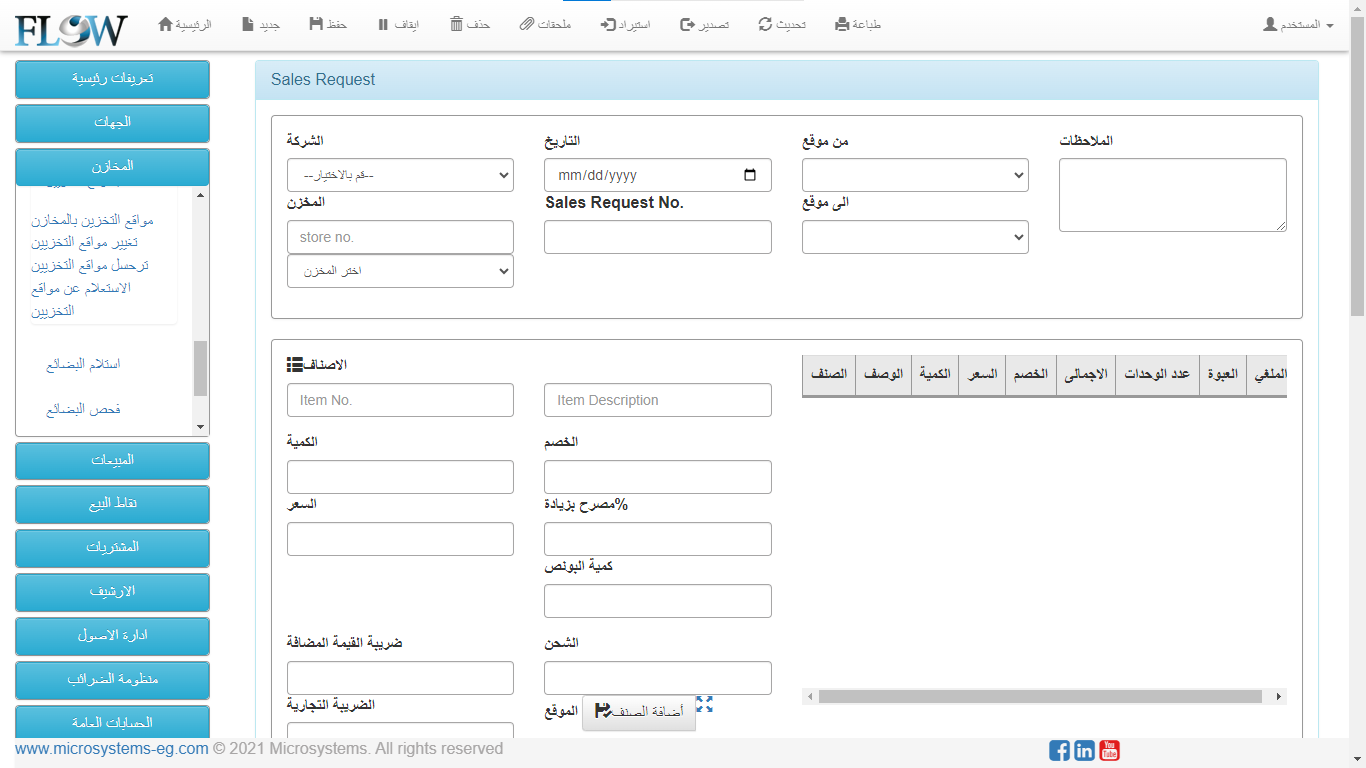
Task: Click the Home (الرئيسية) toolbar icon
Action: tap(166, 24)
